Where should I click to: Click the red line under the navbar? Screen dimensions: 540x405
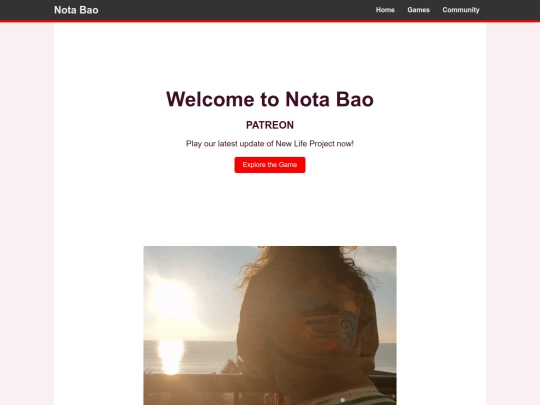coord(270,21)
